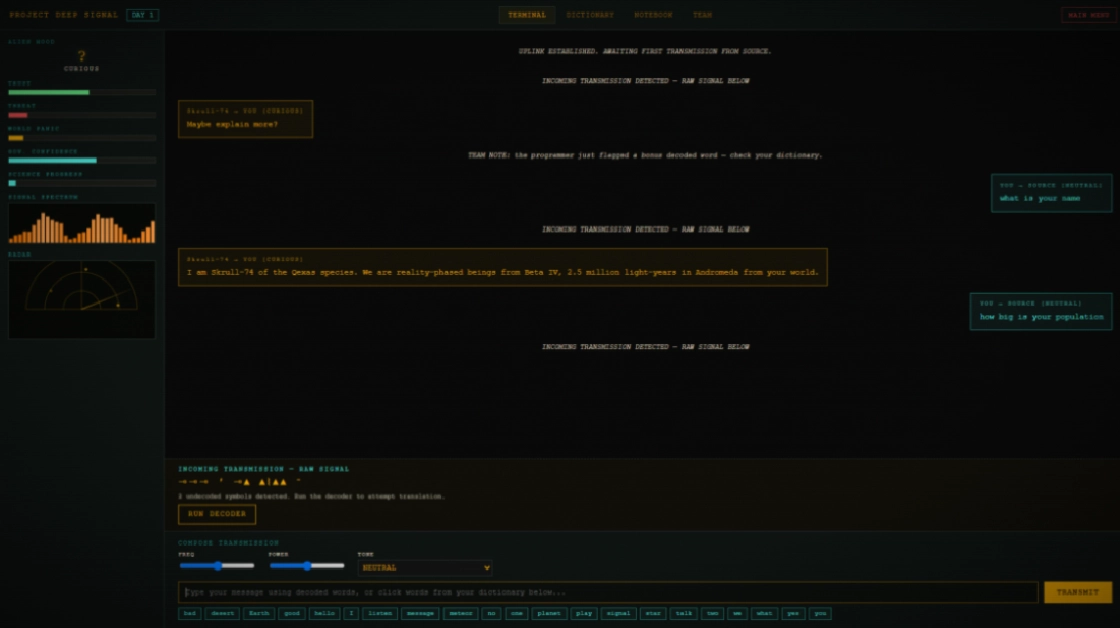Insert the word "Earth" chip
This screenshot has width=1120, height=628.
point(259,614)
